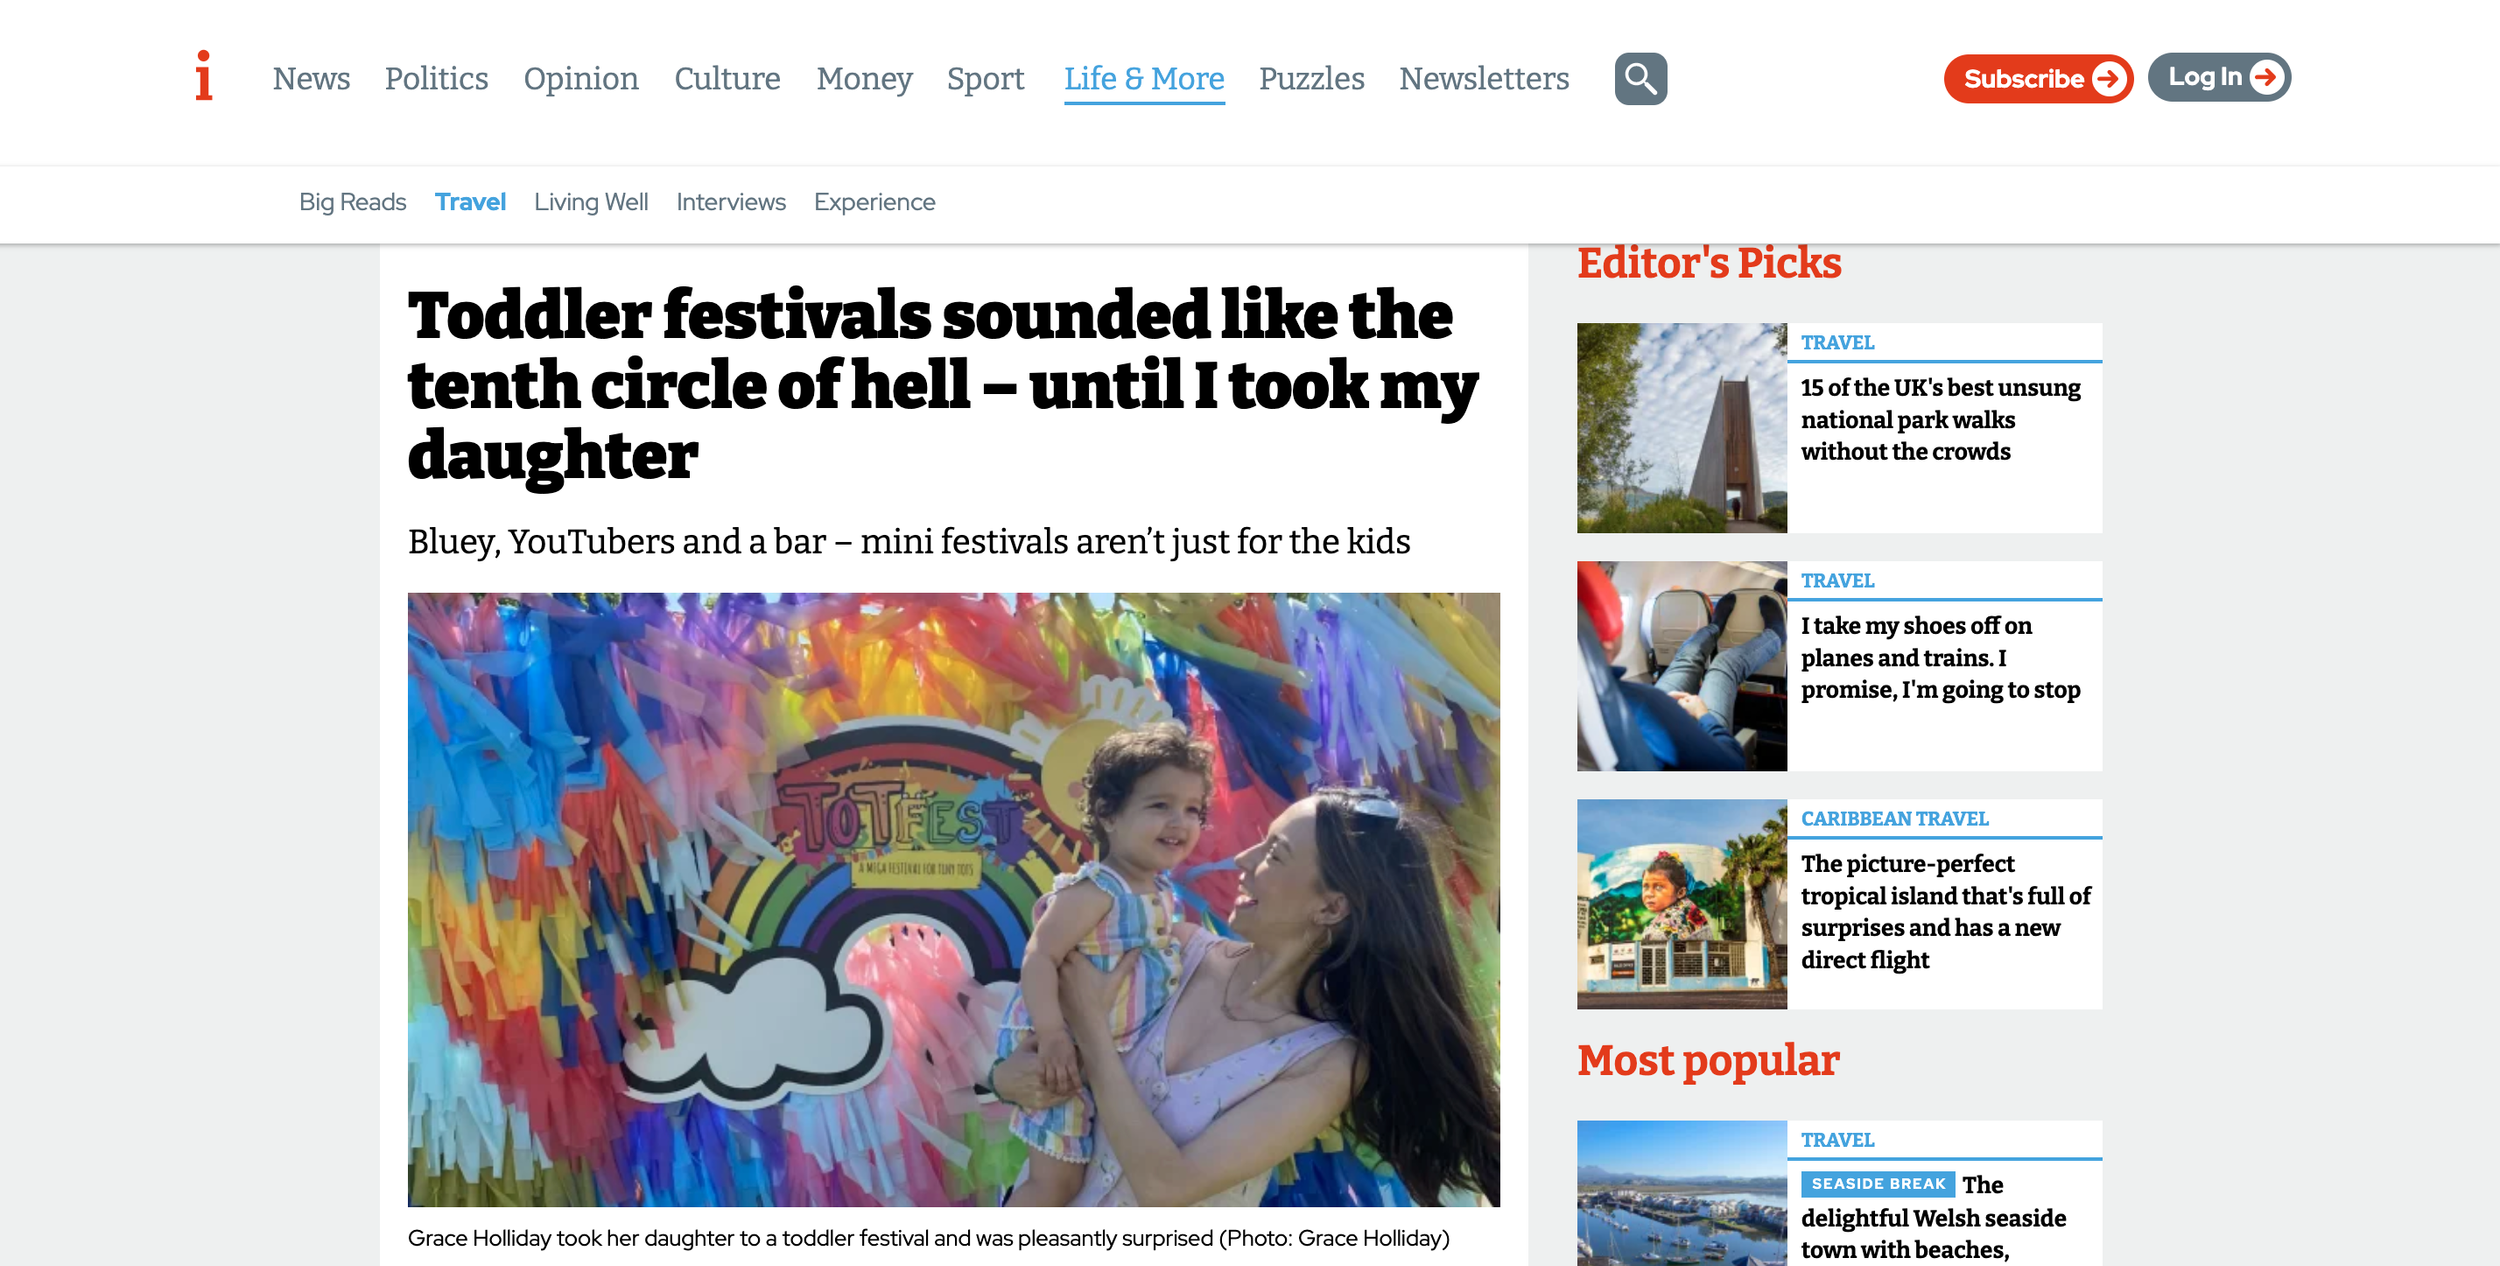Image resolution: width=2500 pixels, height=1266 pixels.
Task: Switch to the Living Well tab
Action: pos(591,202)
